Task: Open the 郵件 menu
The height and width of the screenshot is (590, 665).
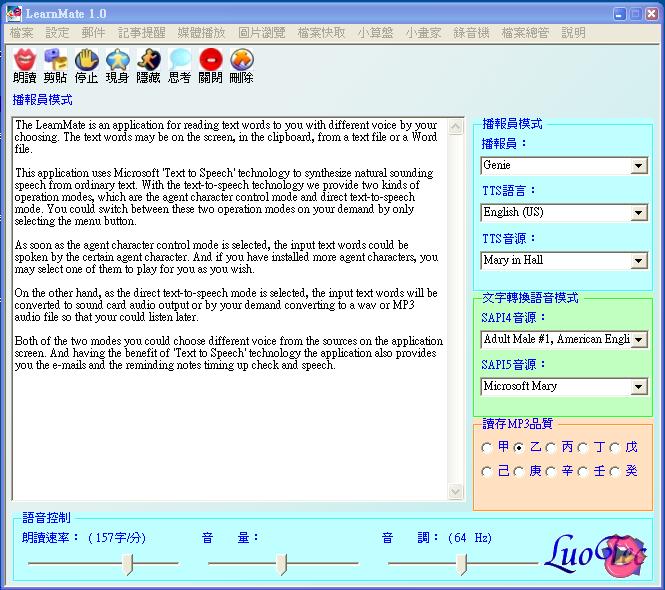Action: pos(93,33)
